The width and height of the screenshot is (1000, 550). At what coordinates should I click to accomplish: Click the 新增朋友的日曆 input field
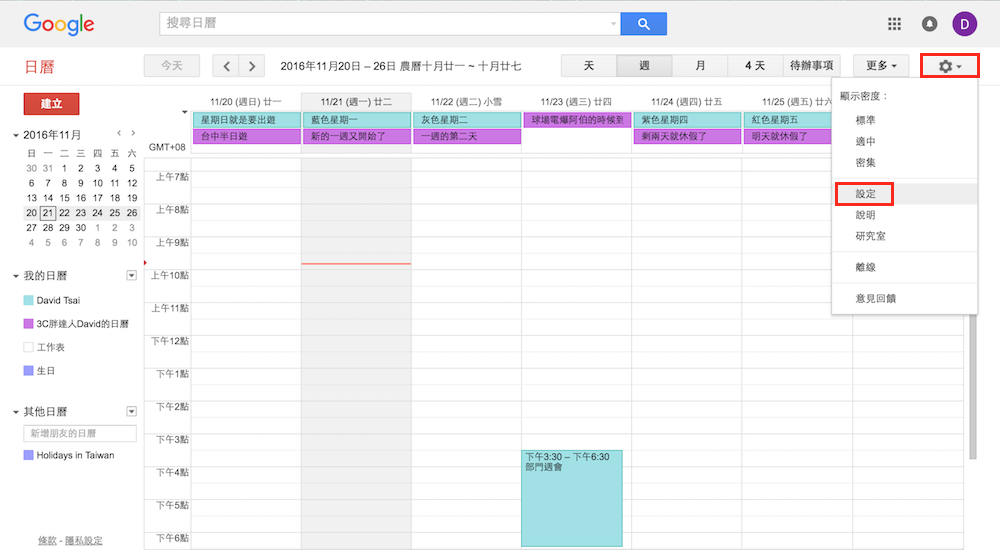click(x=80, y=433)
